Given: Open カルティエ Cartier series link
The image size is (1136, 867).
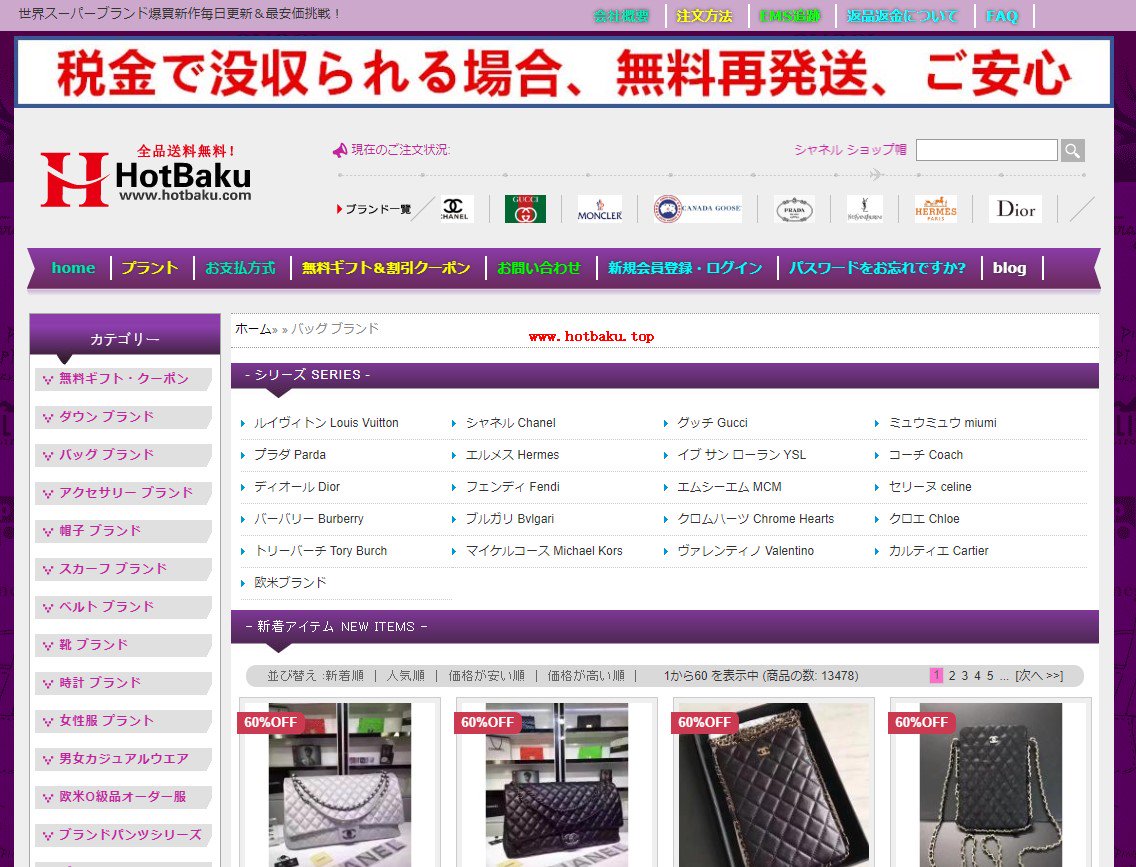Looking at the screenshot, I should click(939, 550).
